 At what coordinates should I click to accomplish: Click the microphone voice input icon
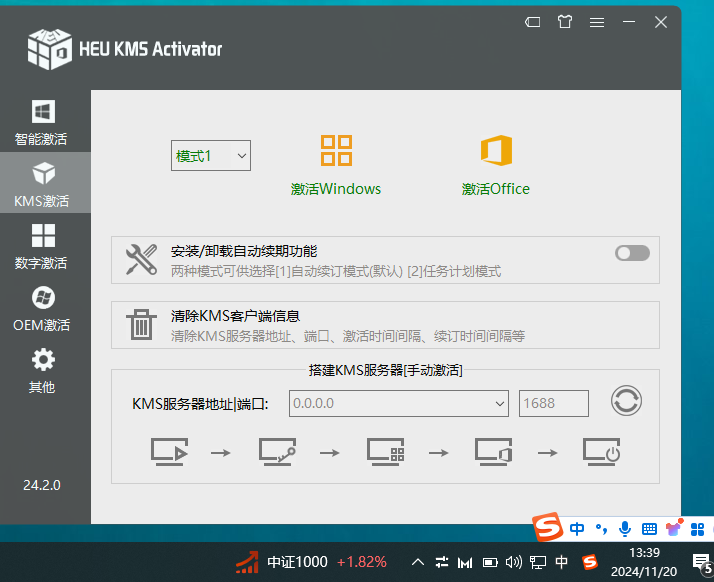pyautogui.click(x=625, y=529)
